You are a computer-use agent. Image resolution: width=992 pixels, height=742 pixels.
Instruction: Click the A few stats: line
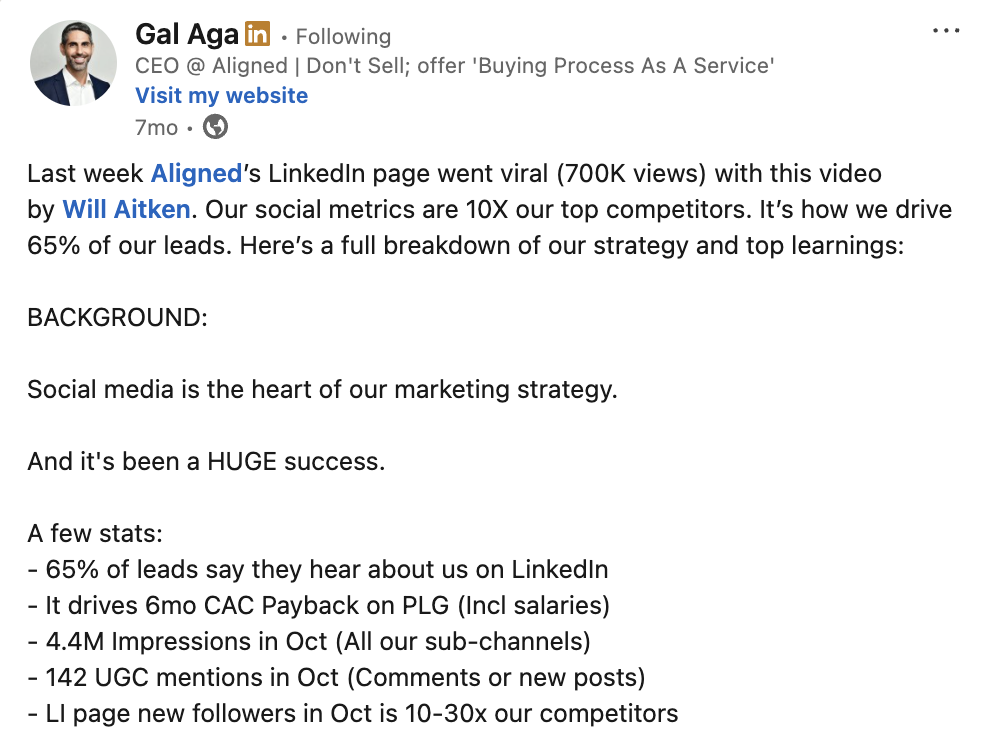[95, 534]
